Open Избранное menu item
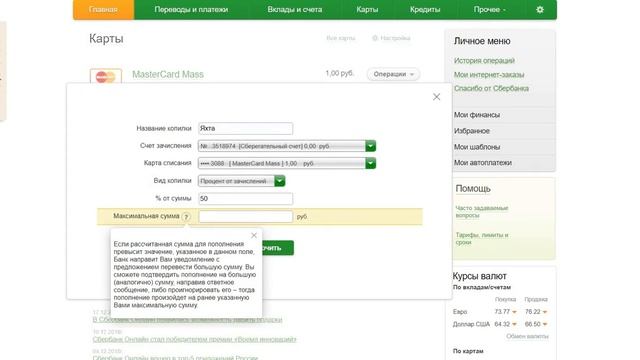 472,131
